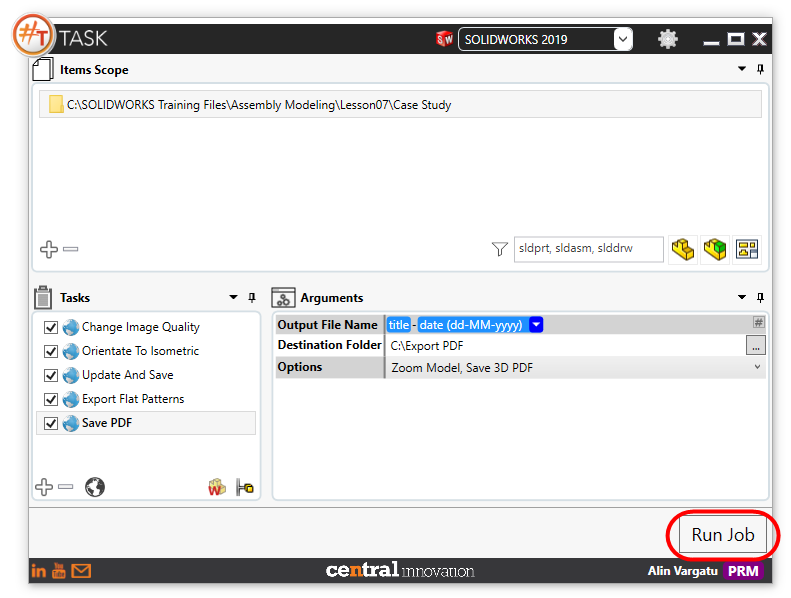Minimize the #TASK window
The height and width of the screenshot is (598, 791).
[x=711, y=42]
